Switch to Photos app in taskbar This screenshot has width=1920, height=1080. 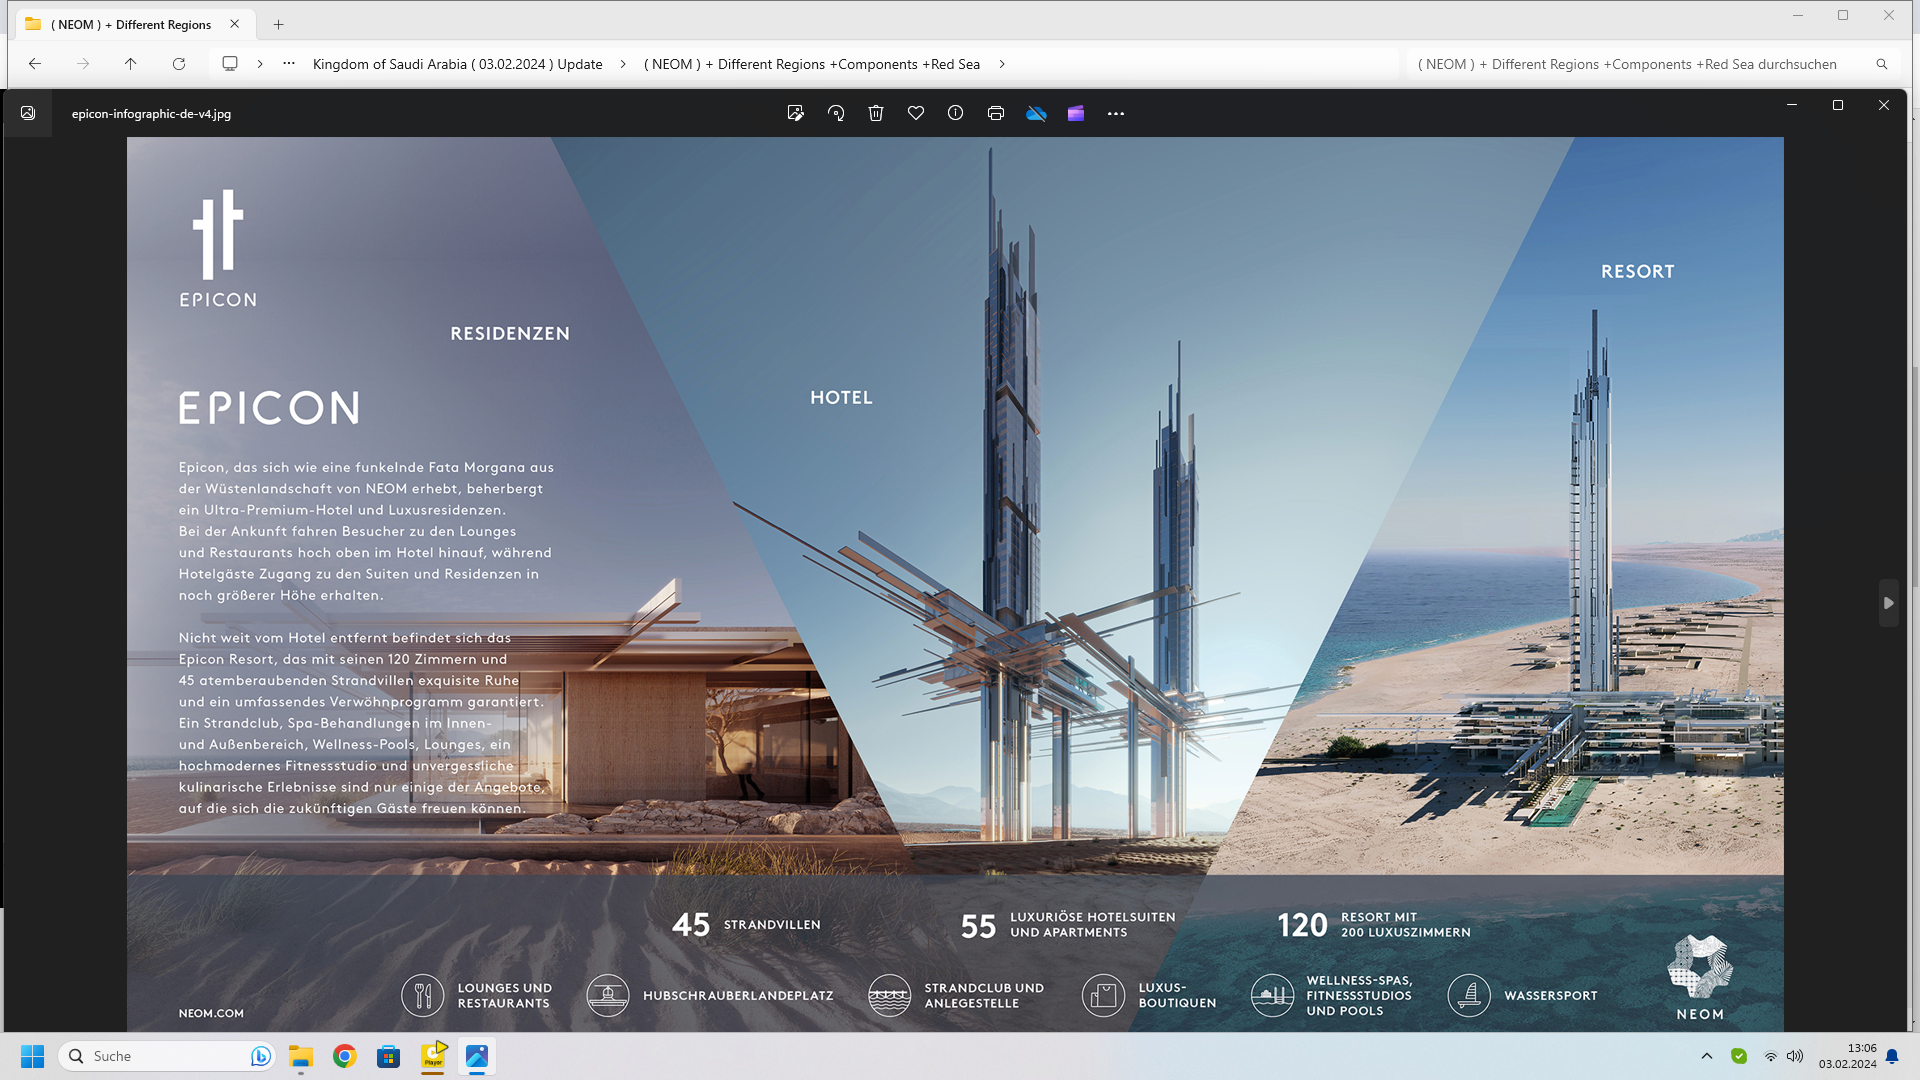pos(477,1056)
